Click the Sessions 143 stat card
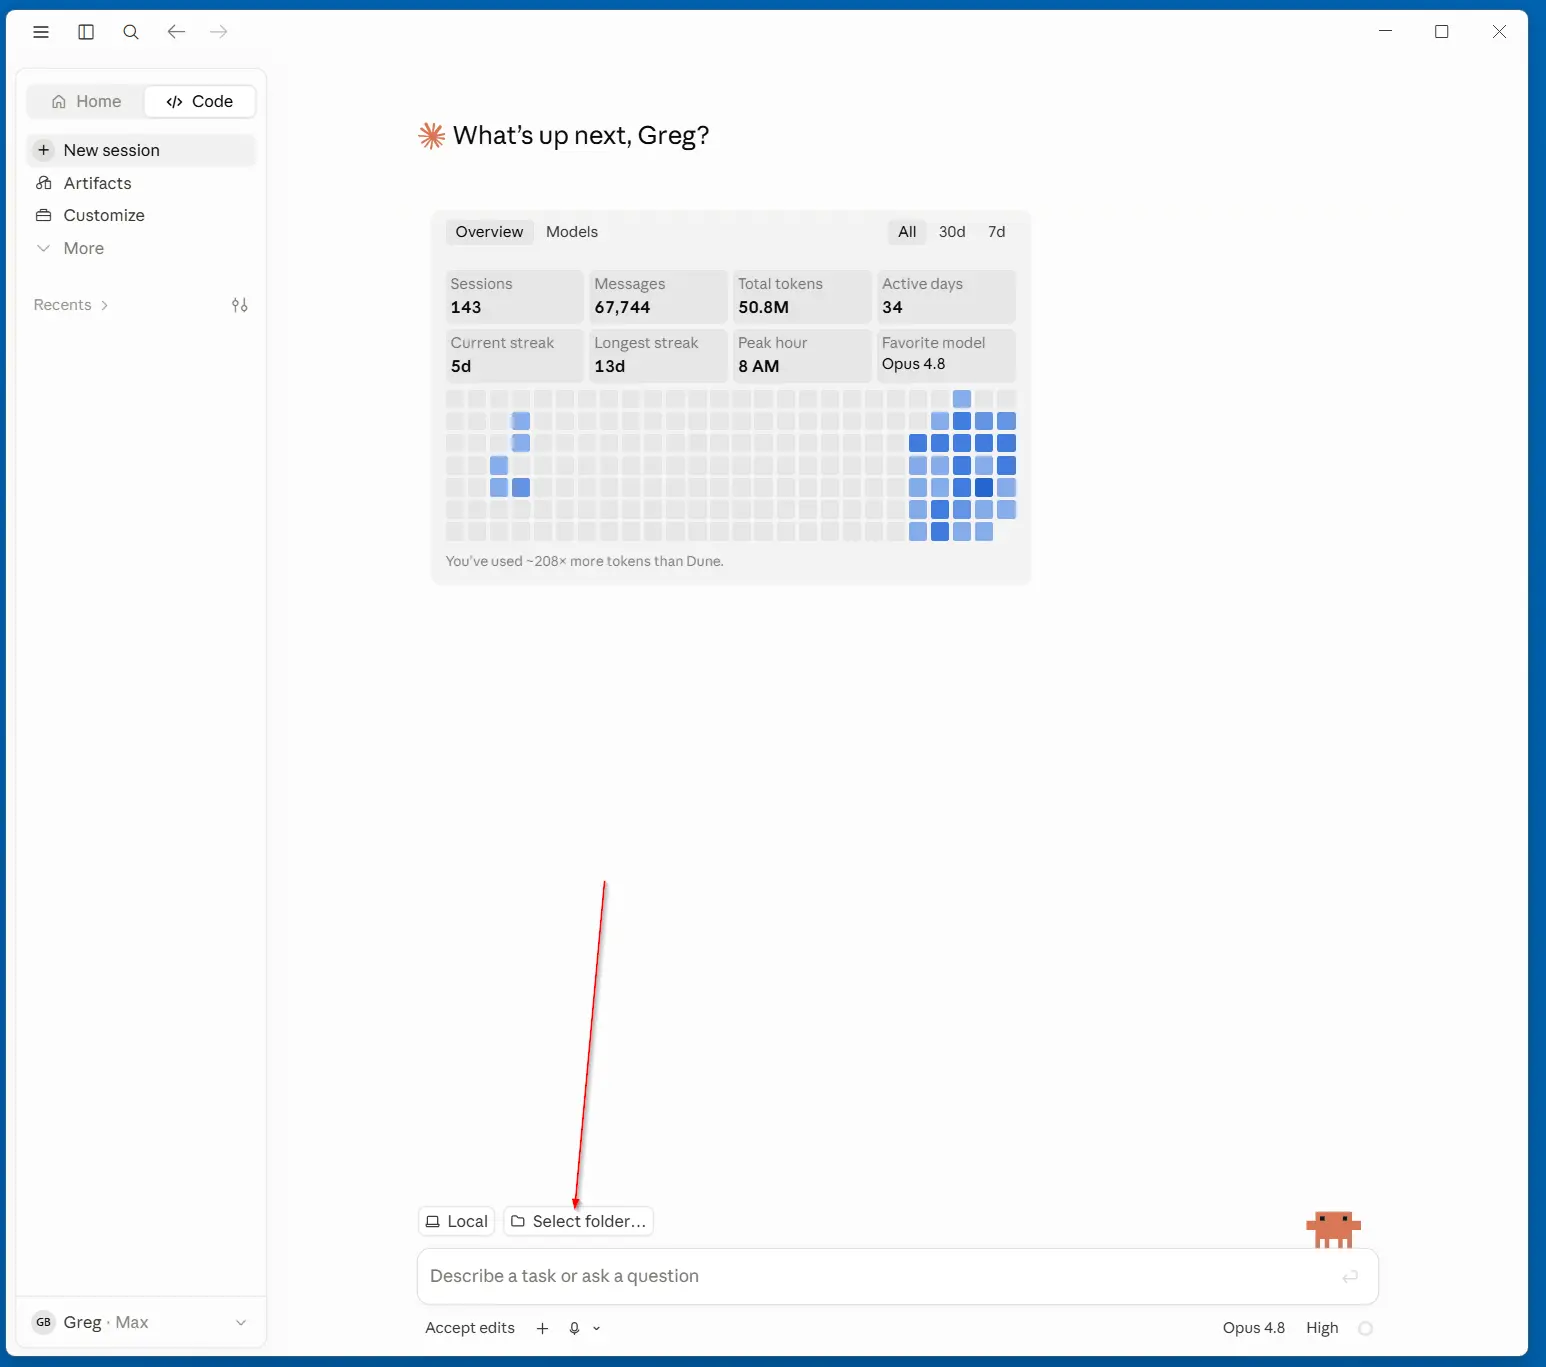Screen dimensions: 1546x1367 point(514,296)
